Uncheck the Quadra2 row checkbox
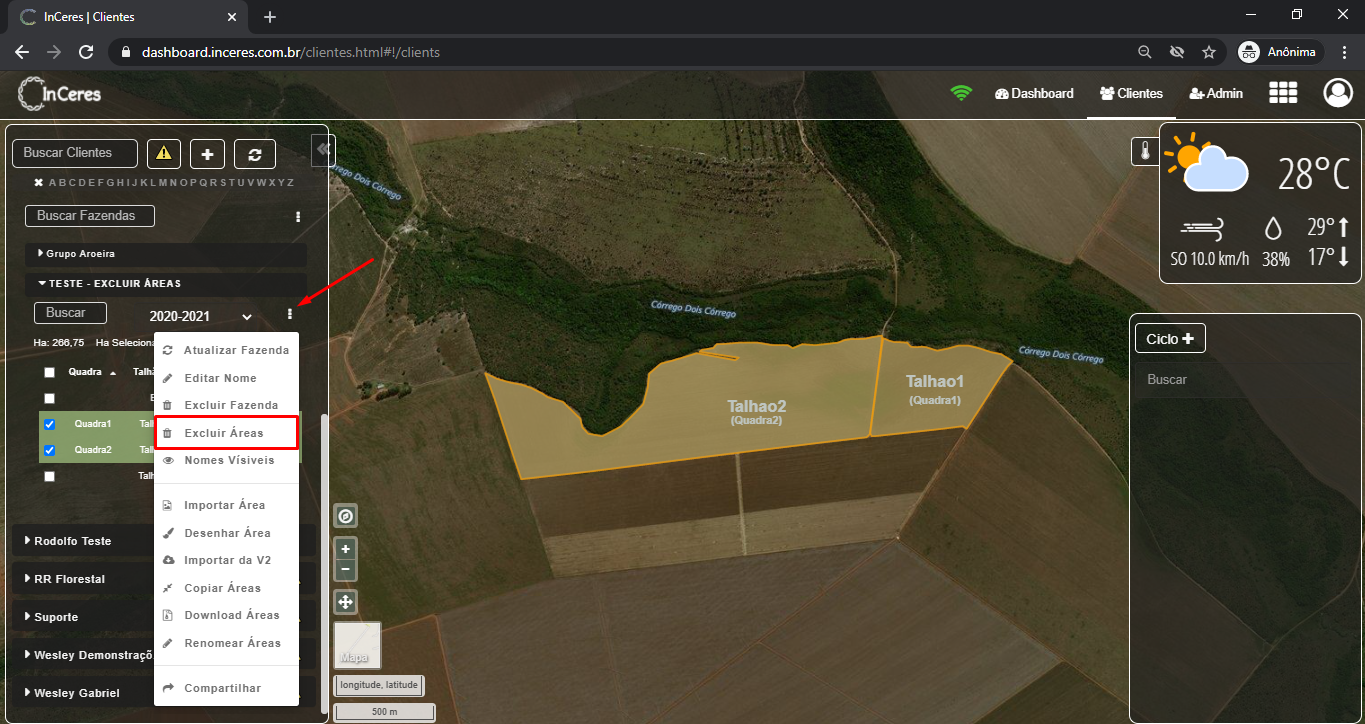The height and width of the screenshot is (724, 1365). tap(49, 450)
